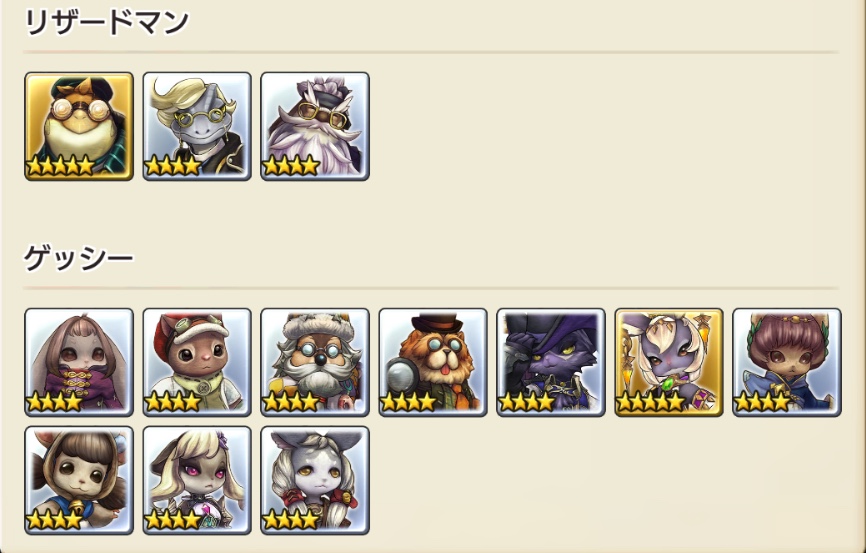Select the hooded Gessy with purple scarf
The image size is (866, 553).
pos(79,362)
